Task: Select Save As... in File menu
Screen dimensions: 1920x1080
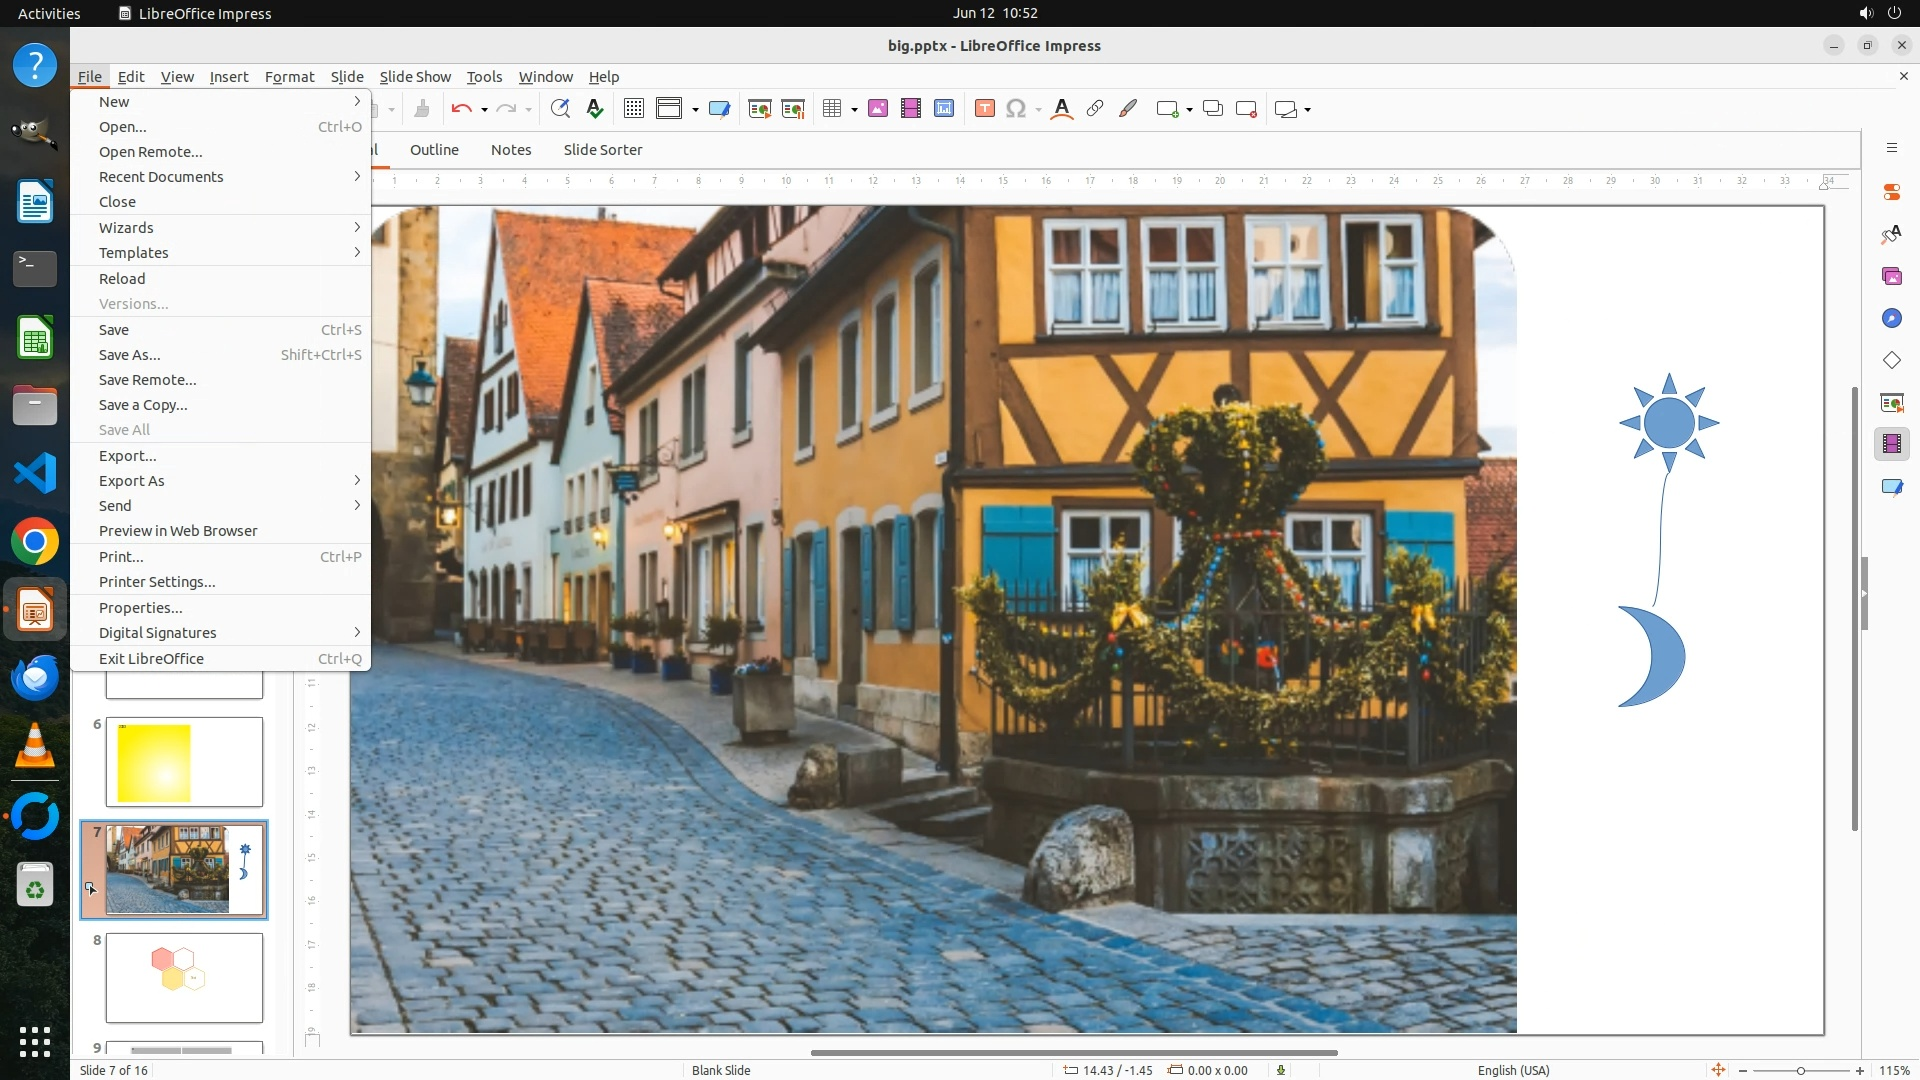Action: click(129, 355)
